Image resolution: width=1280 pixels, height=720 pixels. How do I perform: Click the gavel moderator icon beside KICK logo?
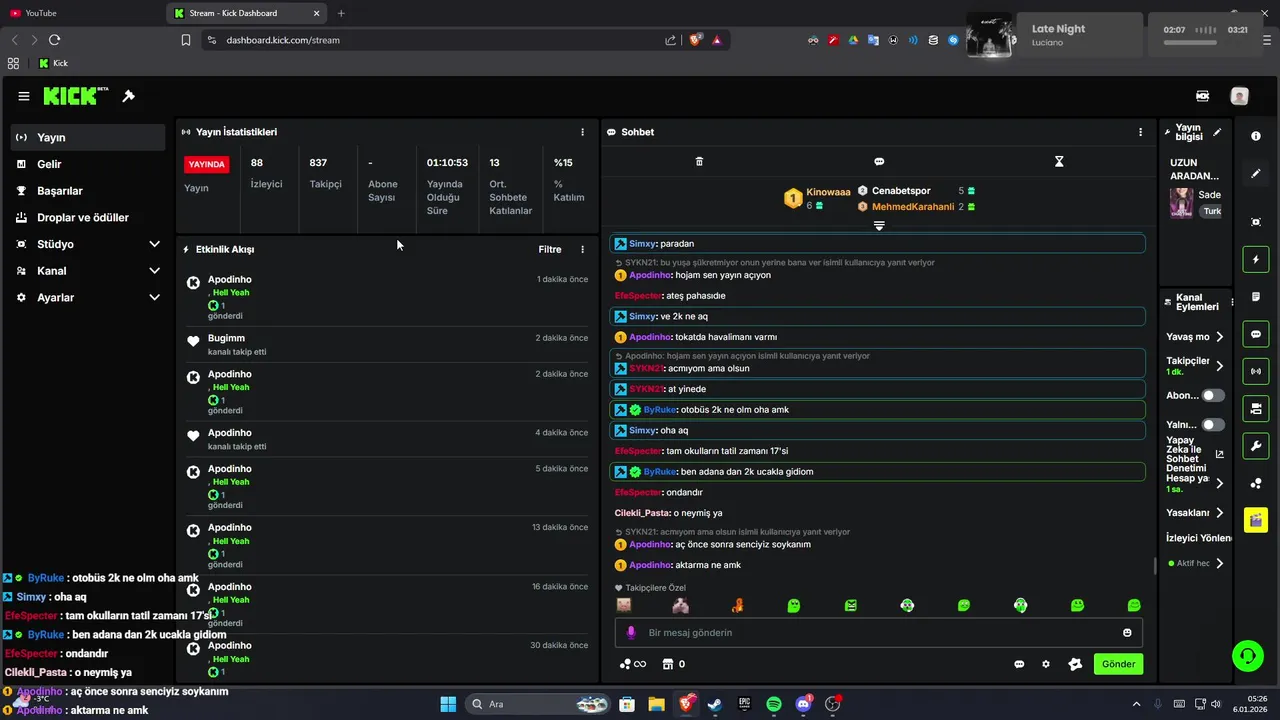128,96
